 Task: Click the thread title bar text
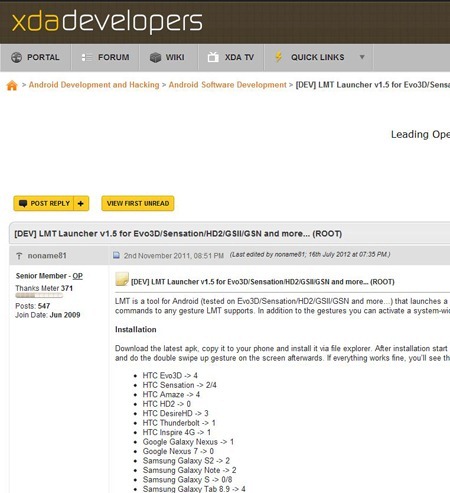178,234
